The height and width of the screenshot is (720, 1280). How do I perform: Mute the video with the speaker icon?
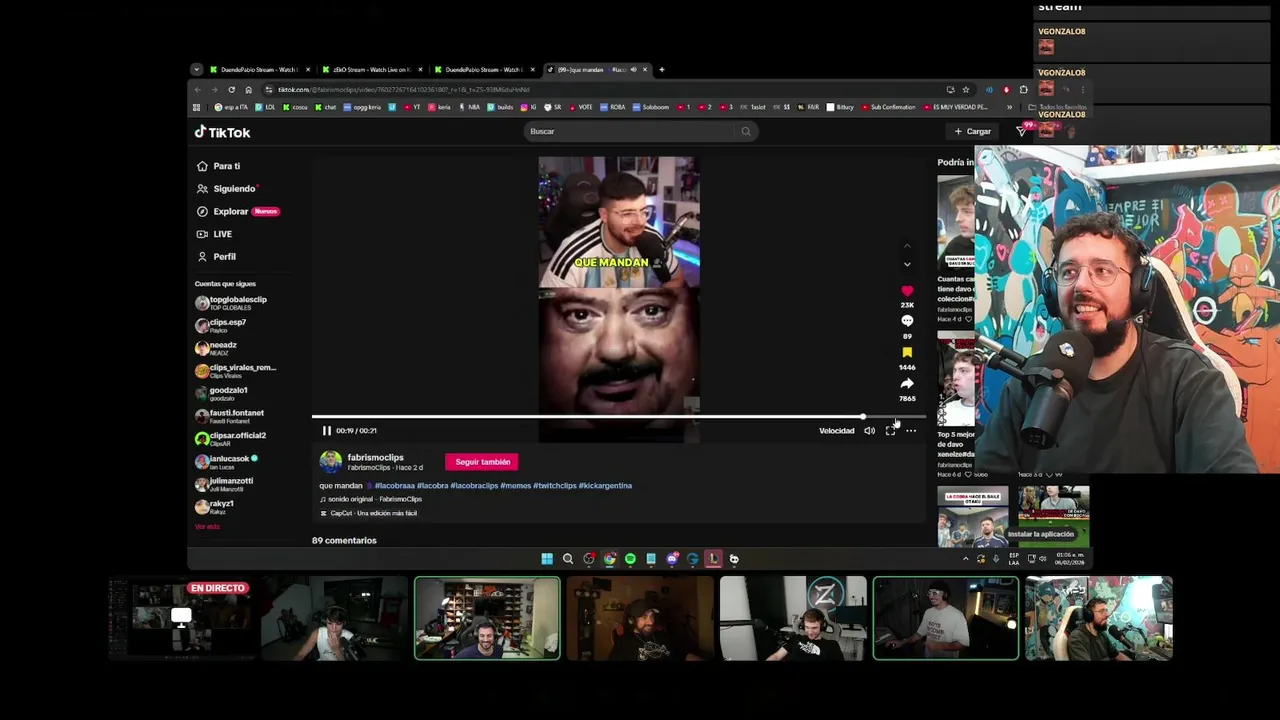tap(869, 431)
